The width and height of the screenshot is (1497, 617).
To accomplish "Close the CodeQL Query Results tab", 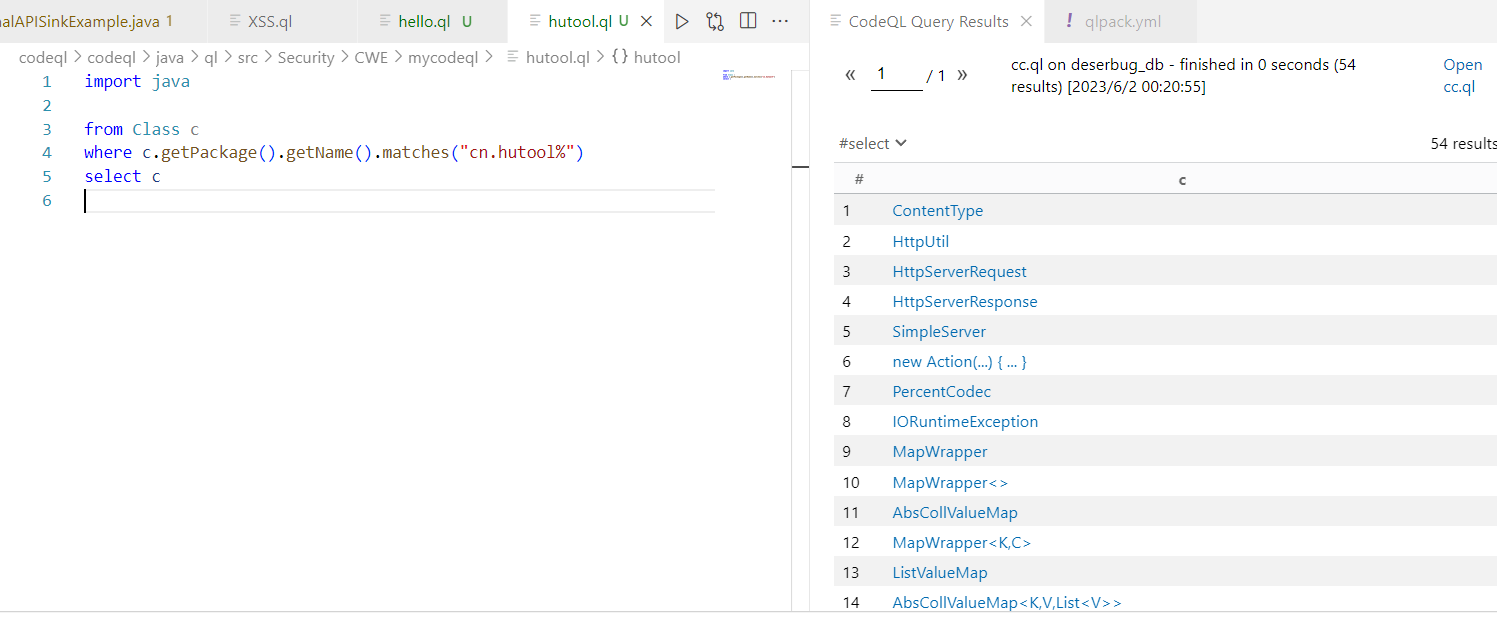I will 1026,21.
